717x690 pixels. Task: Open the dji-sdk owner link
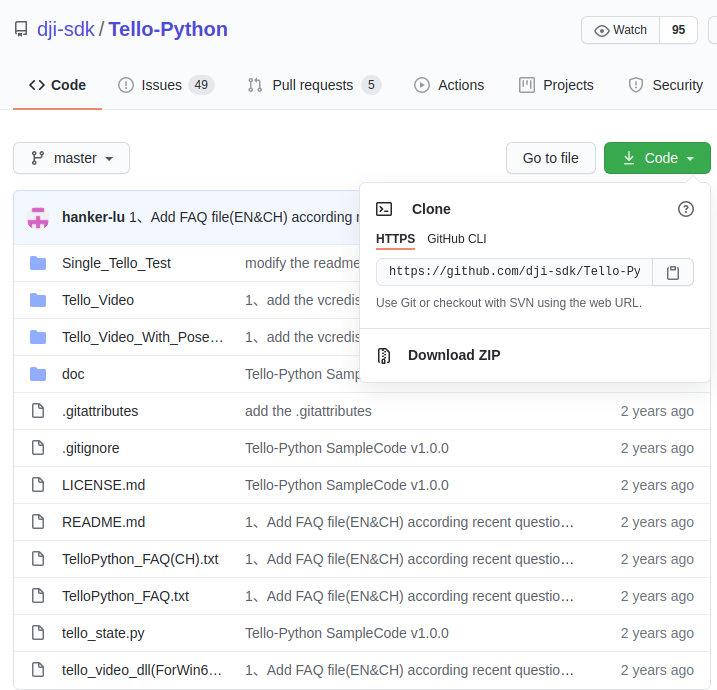pos(66,29)
